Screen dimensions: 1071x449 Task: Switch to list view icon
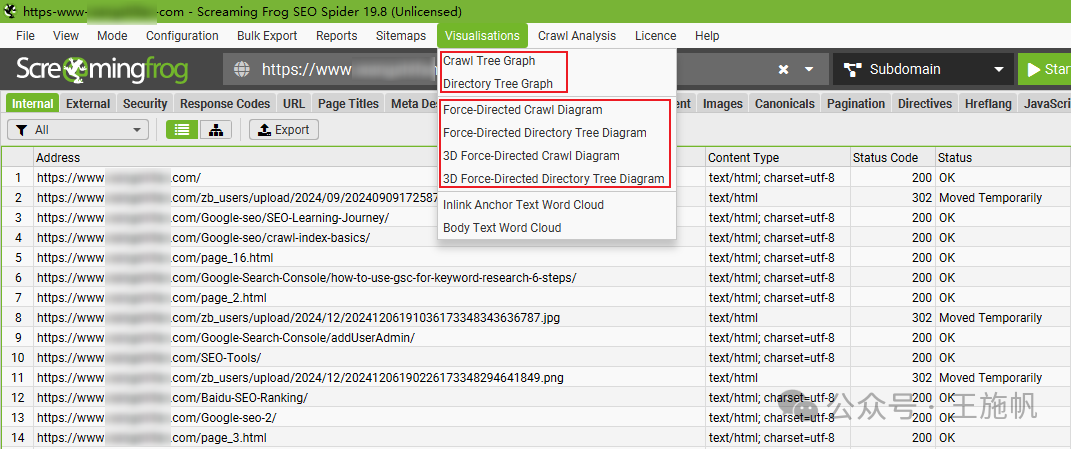(182, 130)
